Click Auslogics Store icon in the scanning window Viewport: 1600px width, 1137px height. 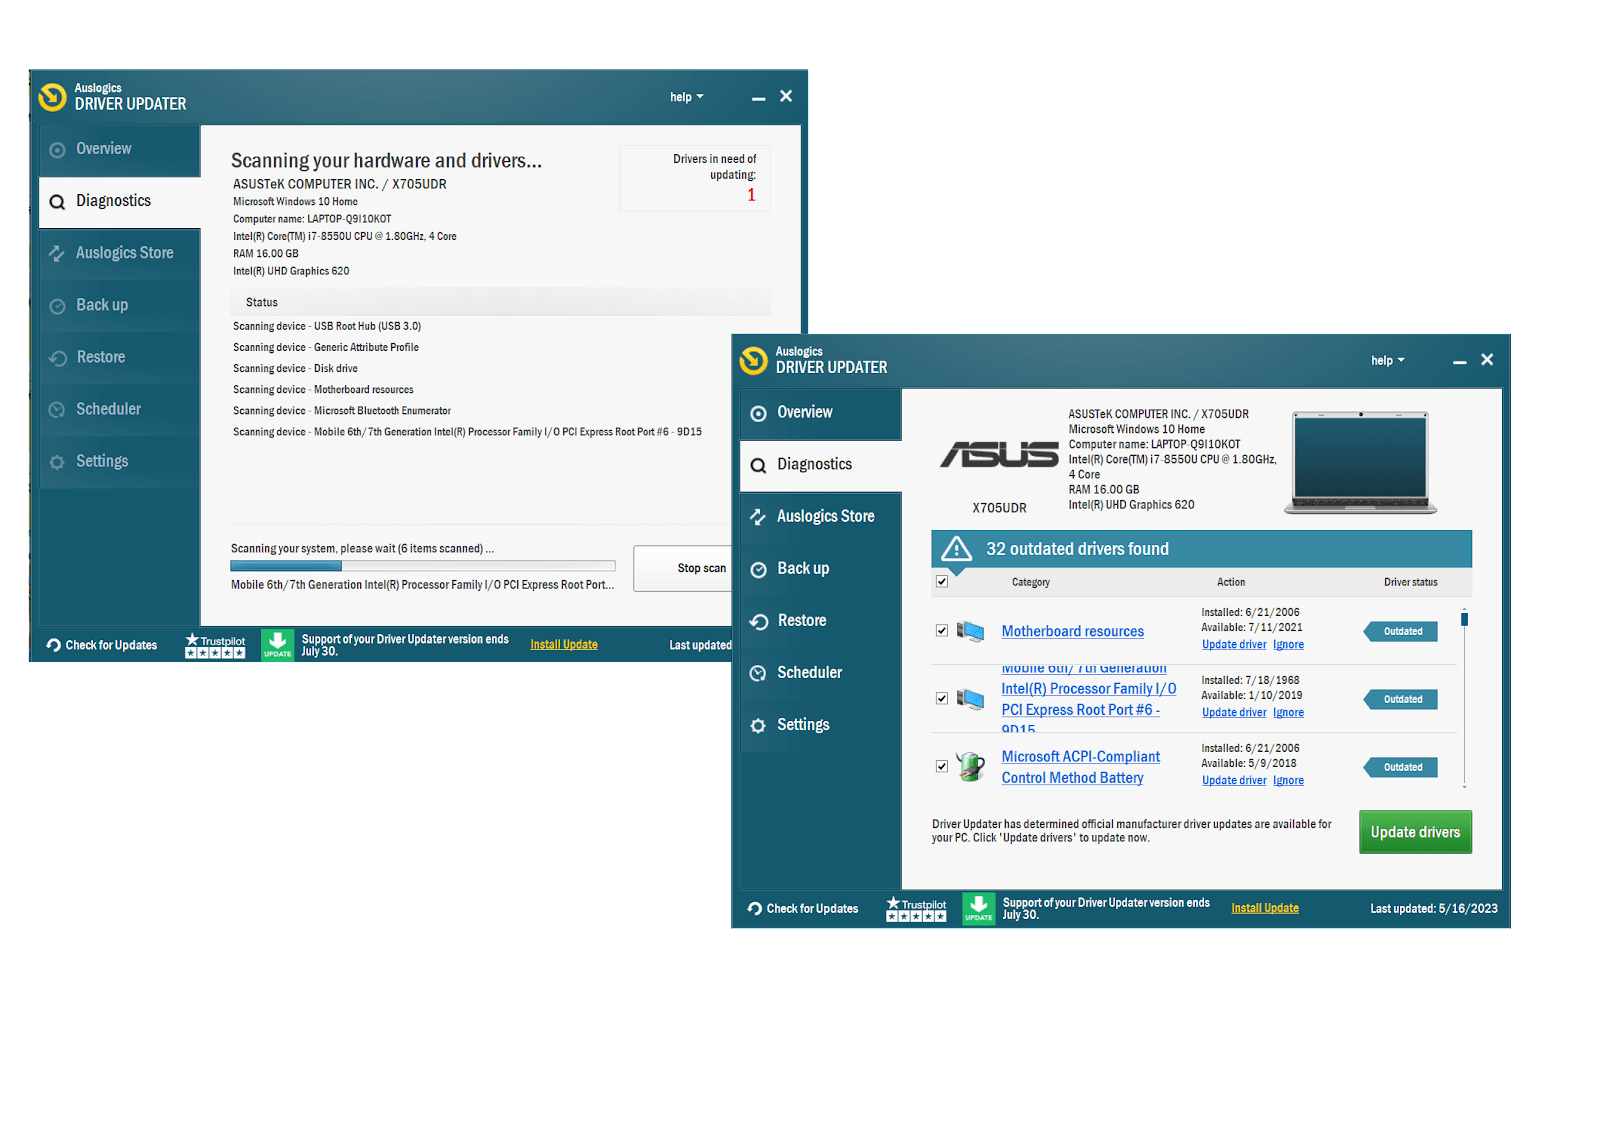click(57, 254)
